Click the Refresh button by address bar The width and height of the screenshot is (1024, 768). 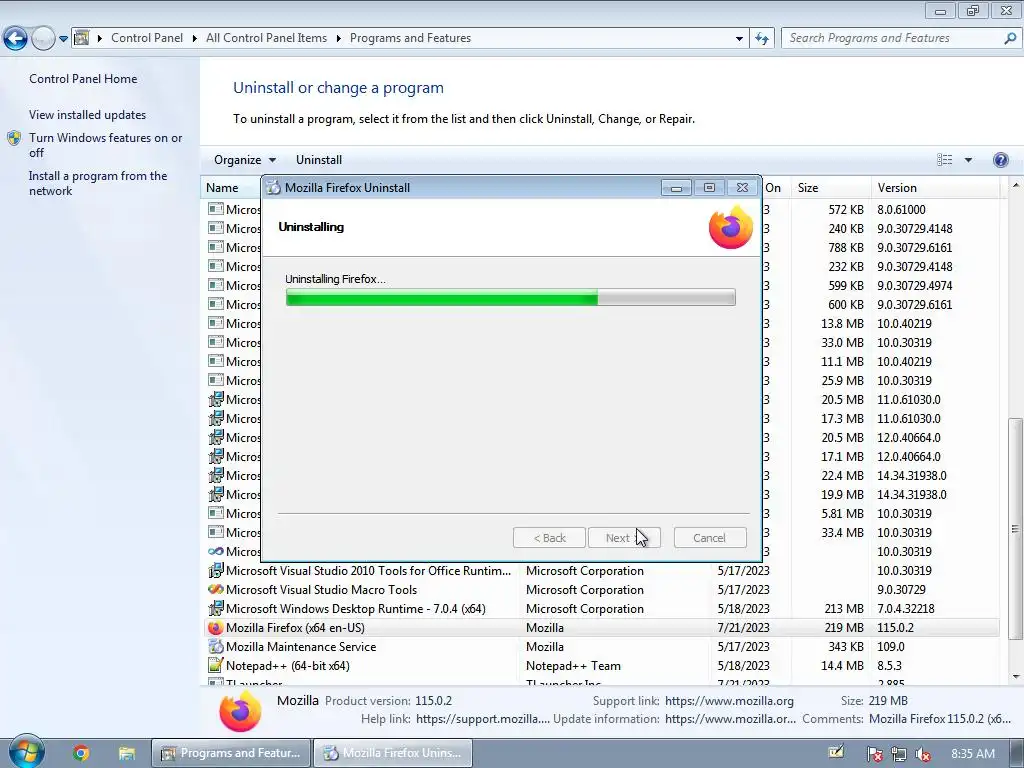click(x=761, y=39)
